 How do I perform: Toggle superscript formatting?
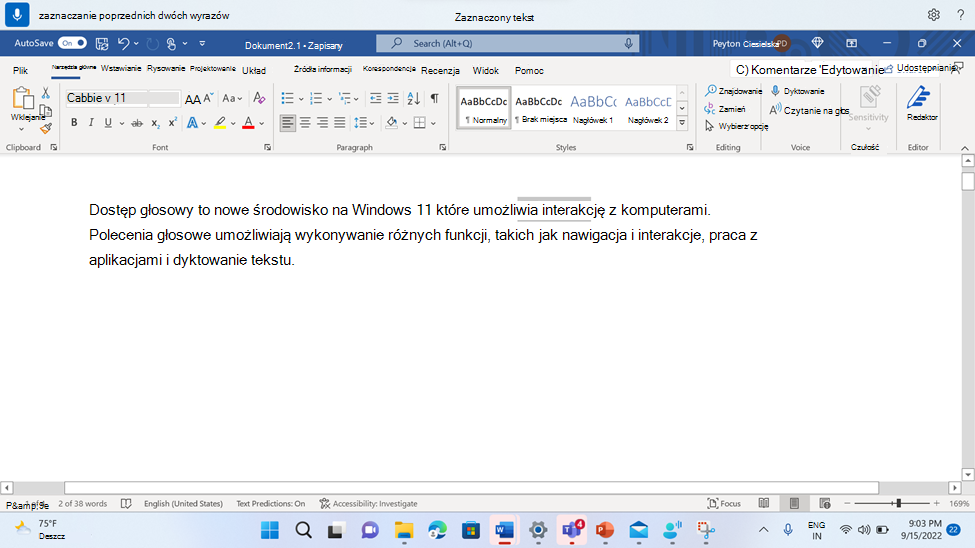[172, 123]
